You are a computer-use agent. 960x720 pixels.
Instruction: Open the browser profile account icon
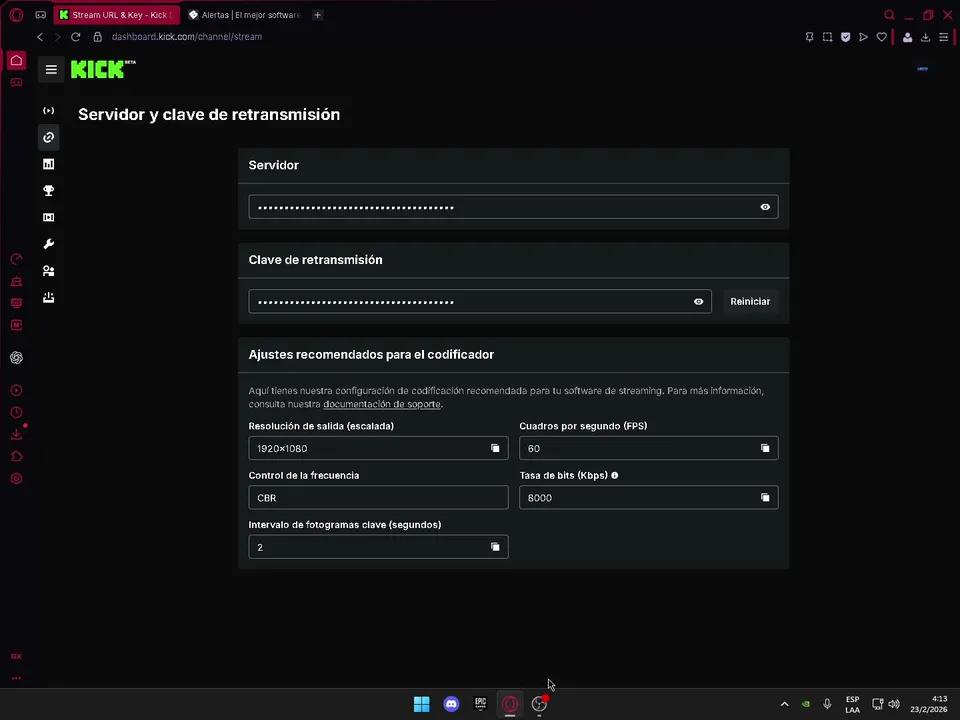(x=907, y=37)
